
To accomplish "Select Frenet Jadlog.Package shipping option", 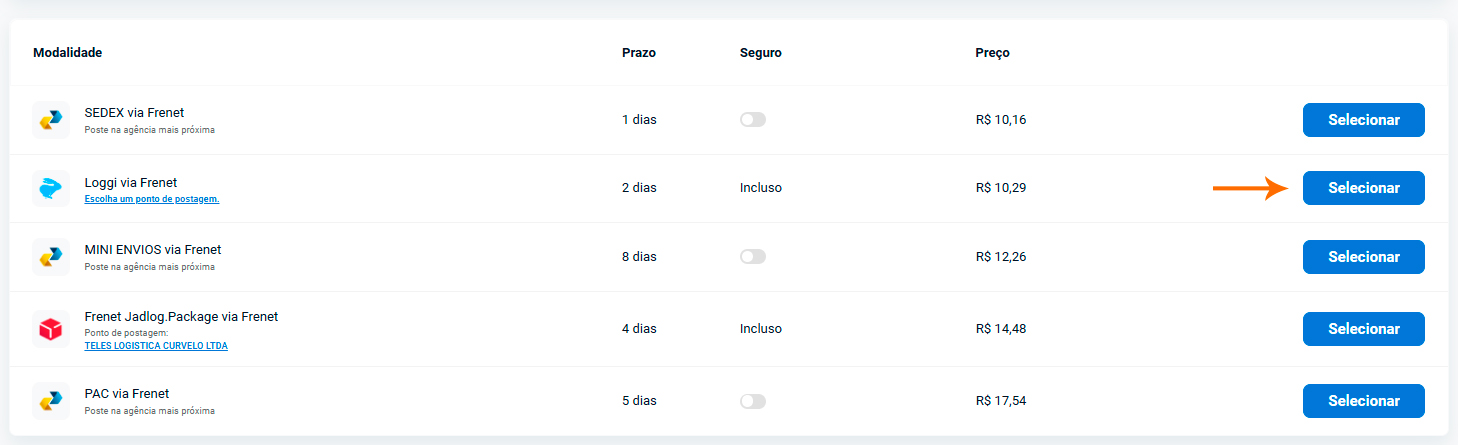I will click(x=1363, y=329).
